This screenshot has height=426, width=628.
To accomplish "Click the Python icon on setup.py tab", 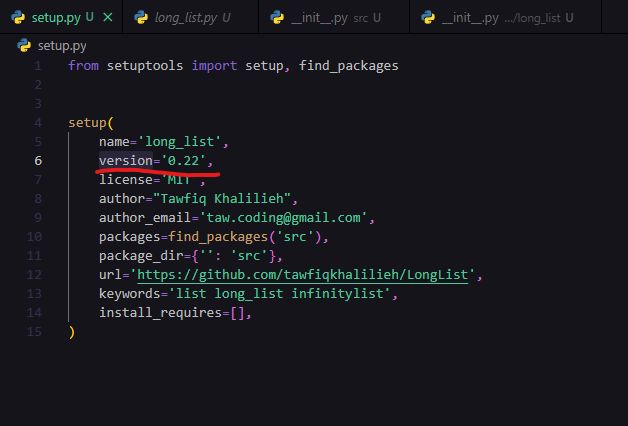I will point(18,18).
